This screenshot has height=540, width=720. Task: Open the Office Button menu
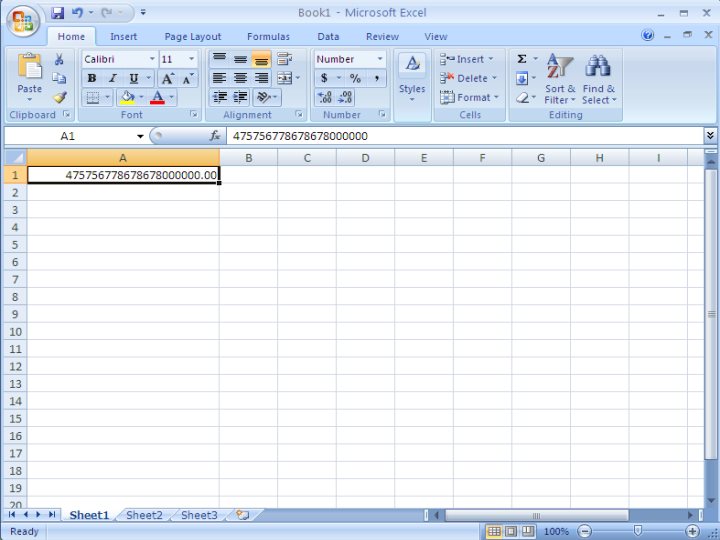click(x=23, y=21)
